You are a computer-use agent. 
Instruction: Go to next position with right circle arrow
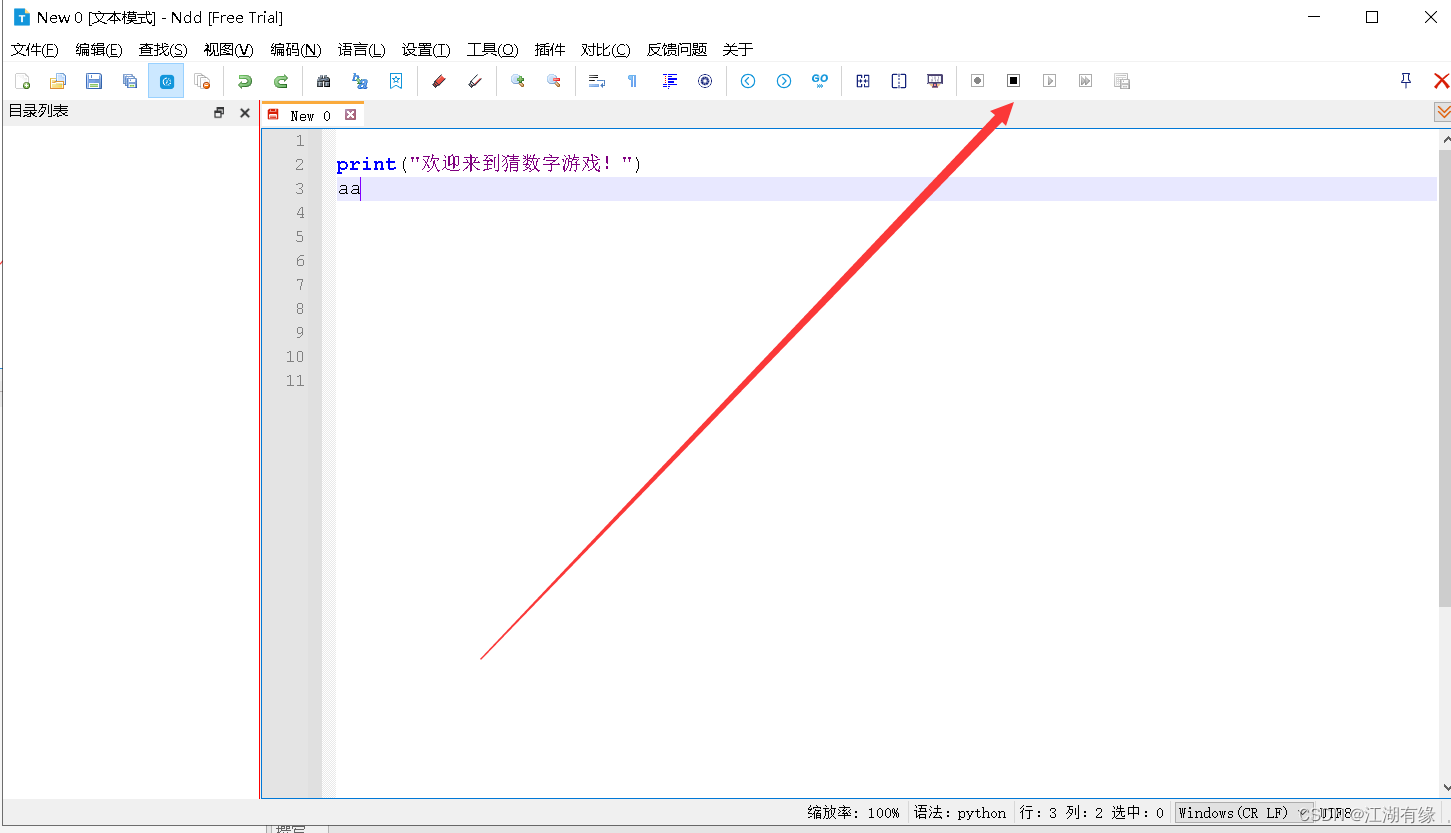tap(784, 81)
